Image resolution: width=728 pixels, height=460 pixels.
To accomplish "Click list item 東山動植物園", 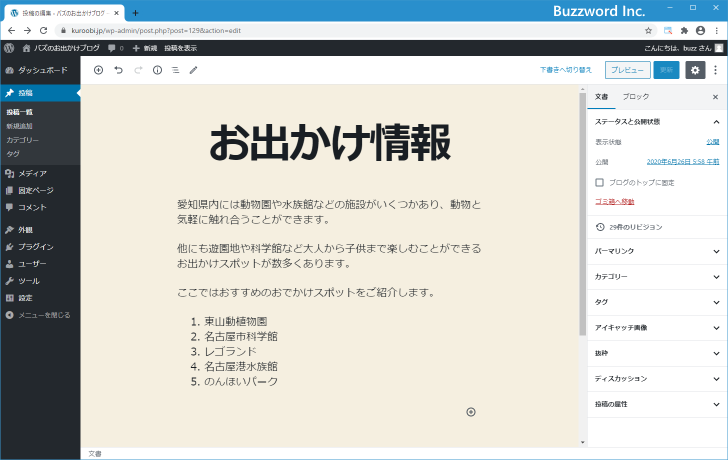I will (235, 321).
